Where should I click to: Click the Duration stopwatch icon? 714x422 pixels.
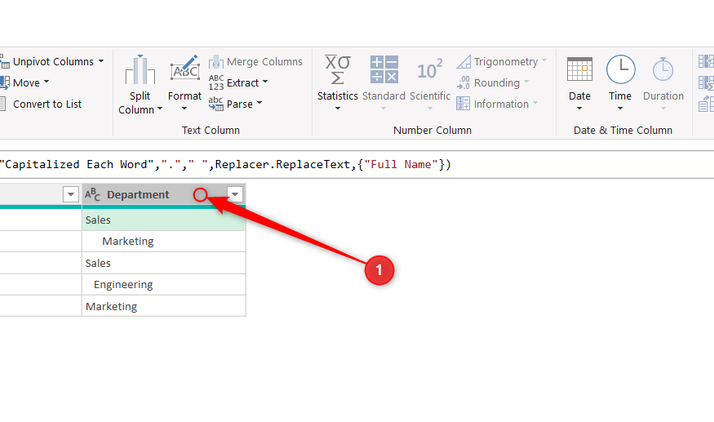point(663,69)
